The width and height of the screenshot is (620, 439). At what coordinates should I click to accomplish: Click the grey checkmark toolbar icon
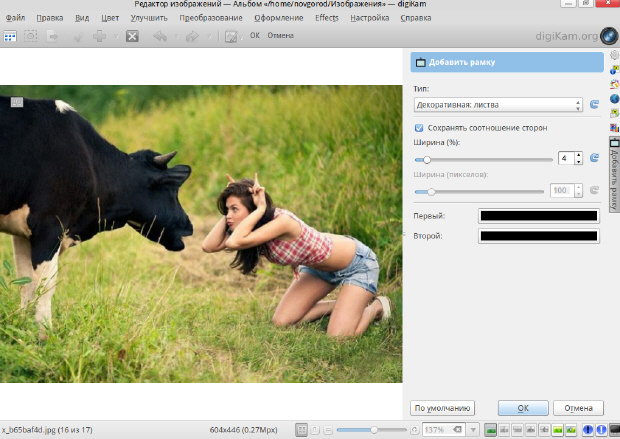pyautogui.click(x=79, y=36)
